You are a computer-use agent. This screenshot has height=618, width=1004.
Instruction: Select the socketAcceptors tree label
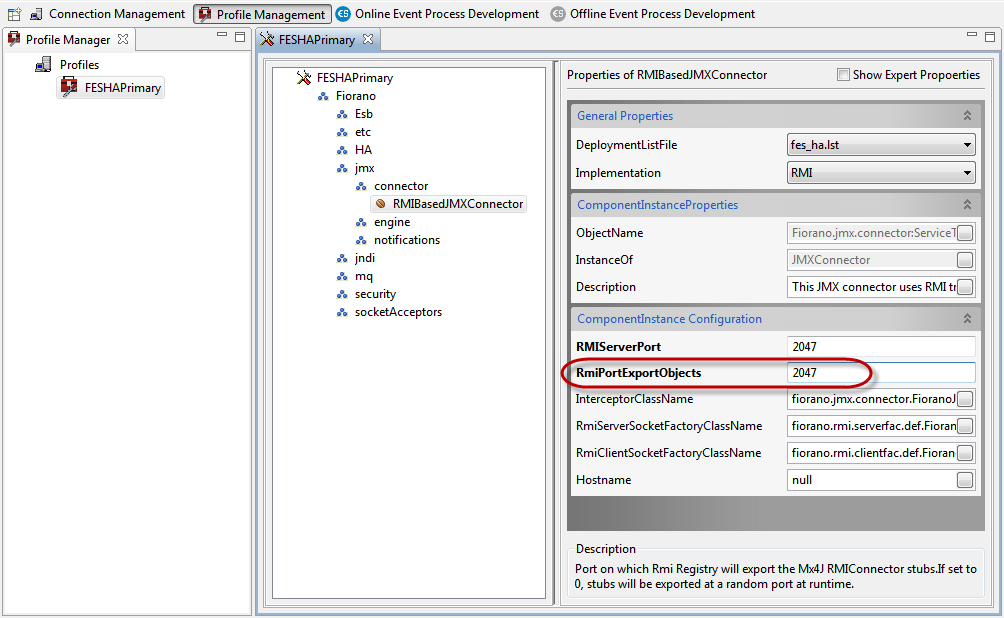coord(398,312)
